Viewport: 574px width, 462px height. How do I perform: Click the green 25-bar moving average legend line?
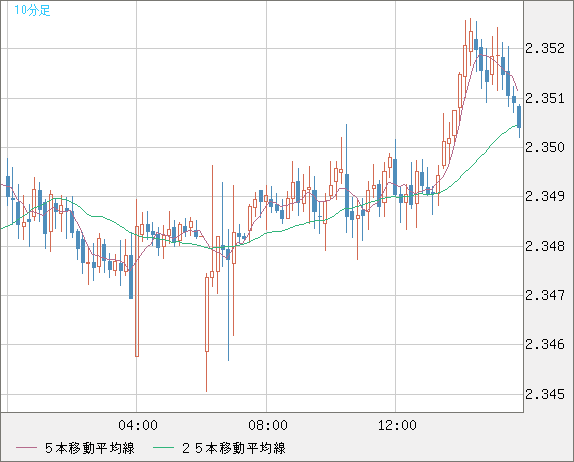(x=163, y=448)
